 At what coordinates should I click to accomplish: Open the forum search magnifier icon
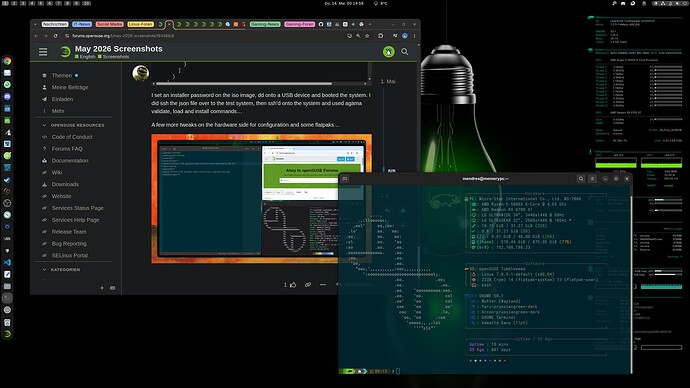[x=404, y=52]
